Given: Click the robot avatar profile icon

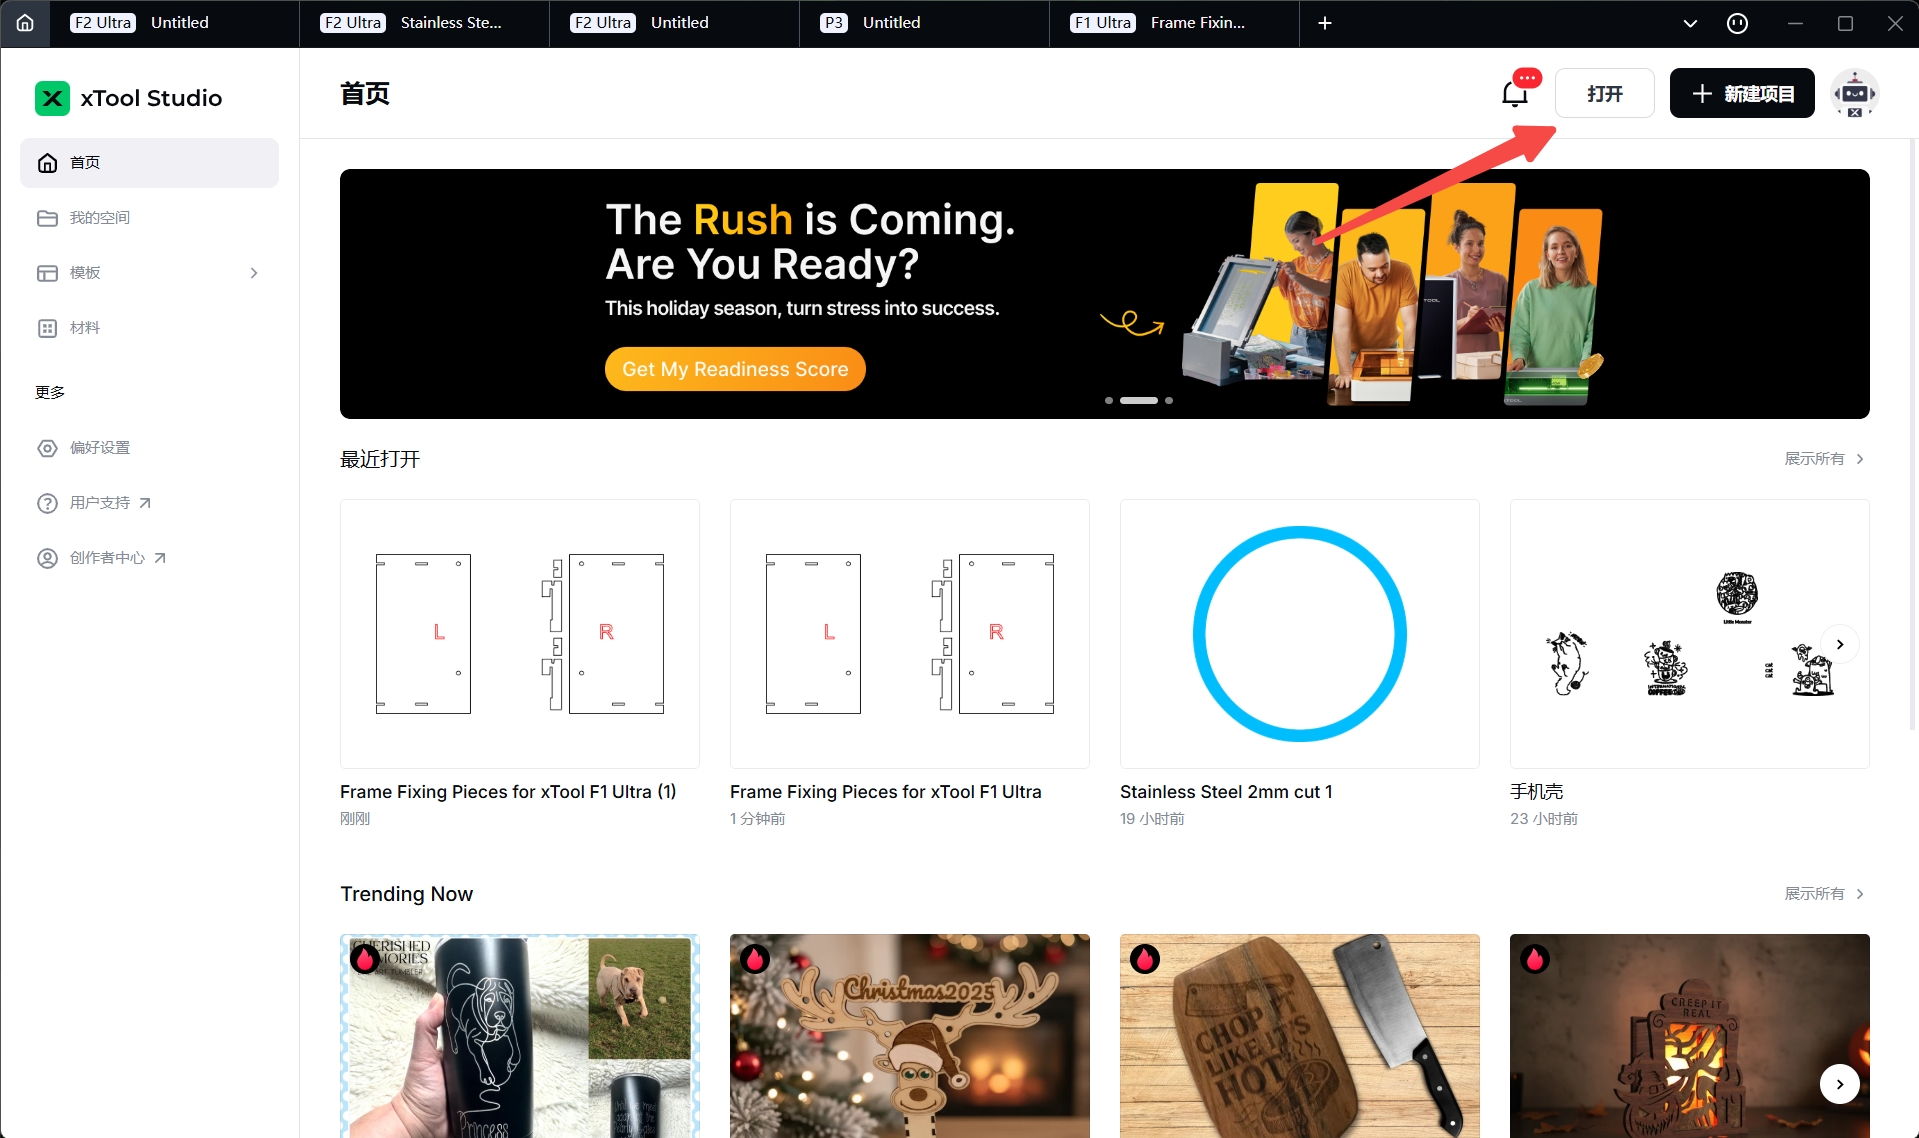Looking at the screenshot, I should pos(1855,93).
